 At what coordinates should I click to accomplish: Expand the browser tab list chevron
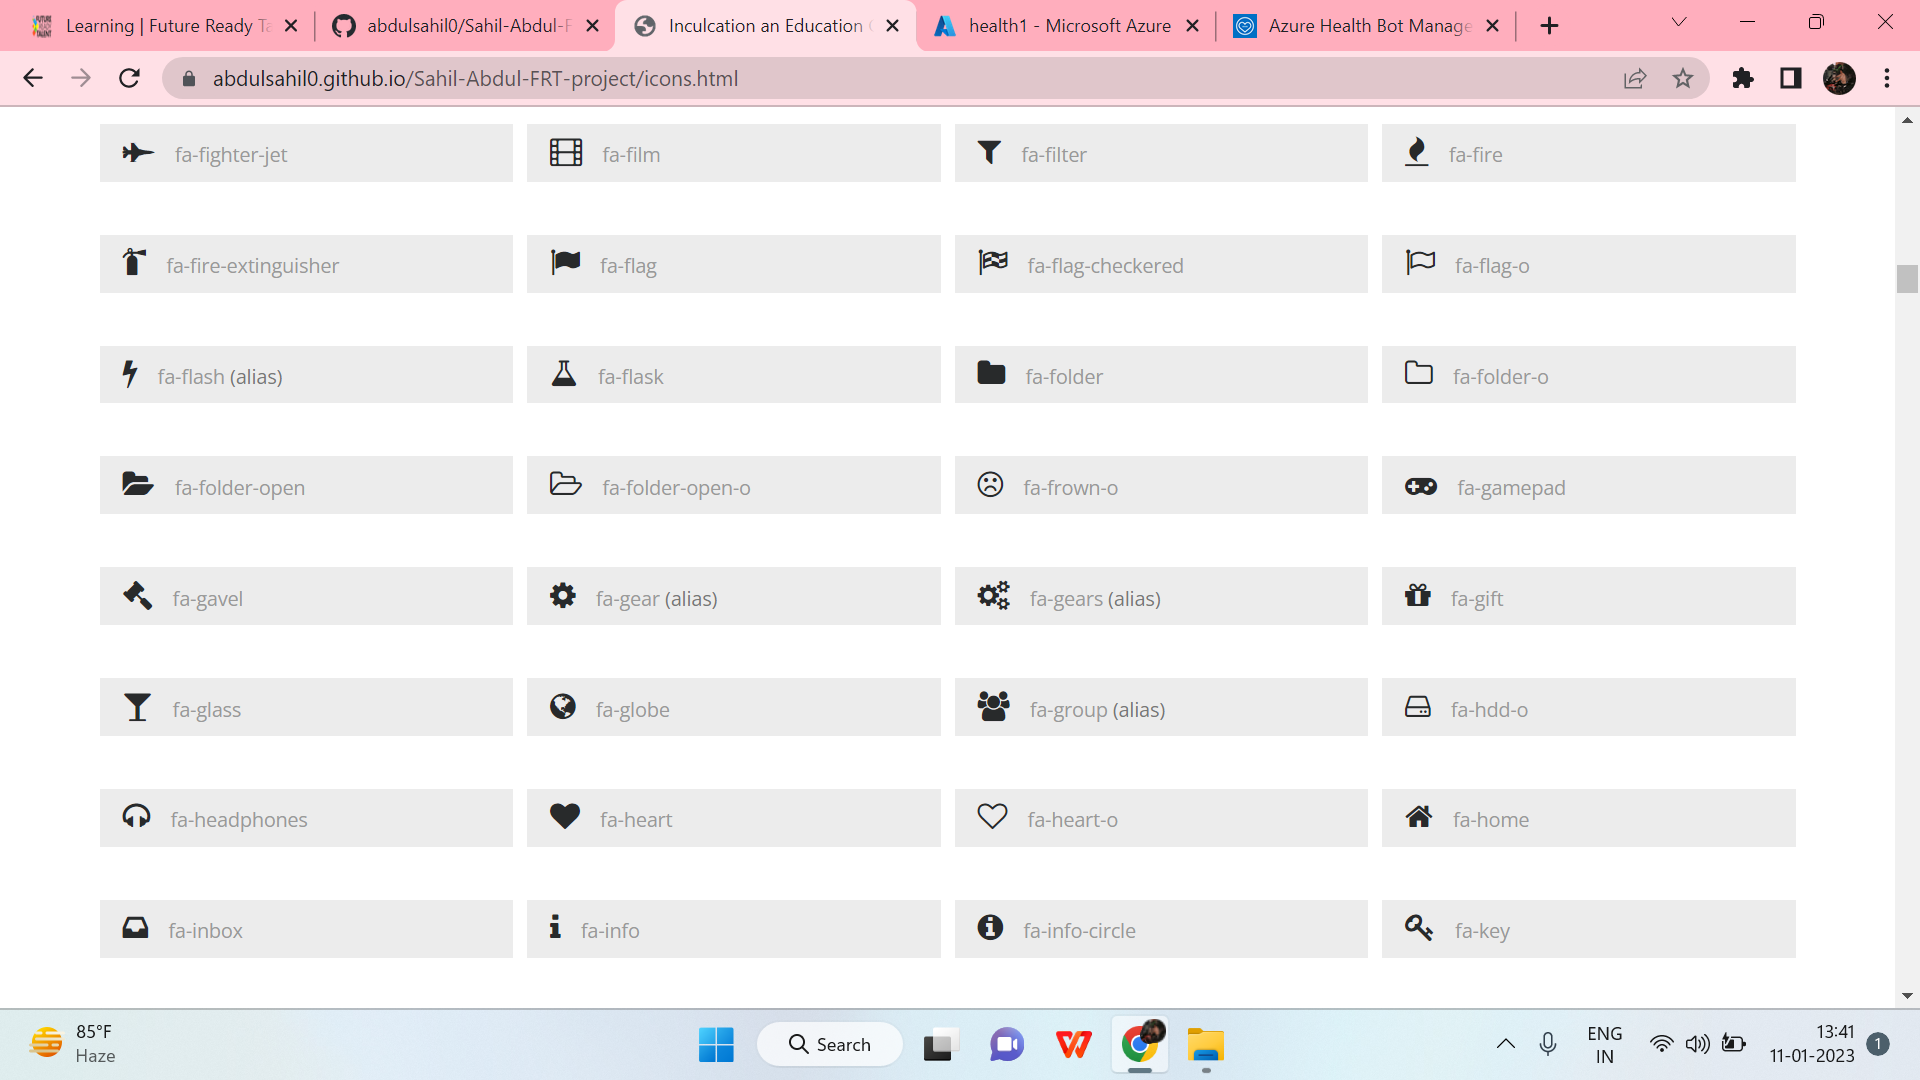pos(1678,22)
